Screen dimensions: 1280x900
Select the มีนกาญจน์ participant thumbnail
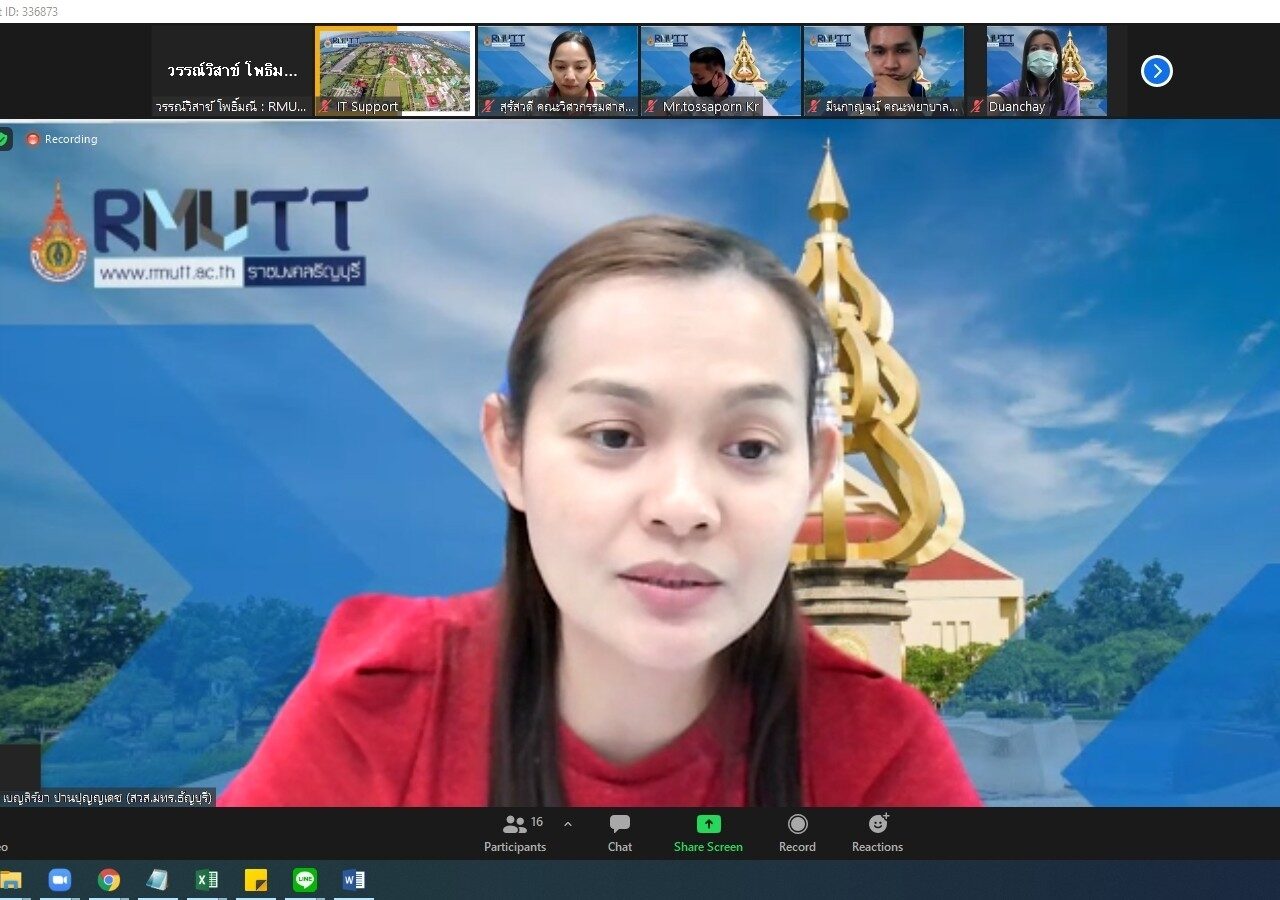click(883, 71)
